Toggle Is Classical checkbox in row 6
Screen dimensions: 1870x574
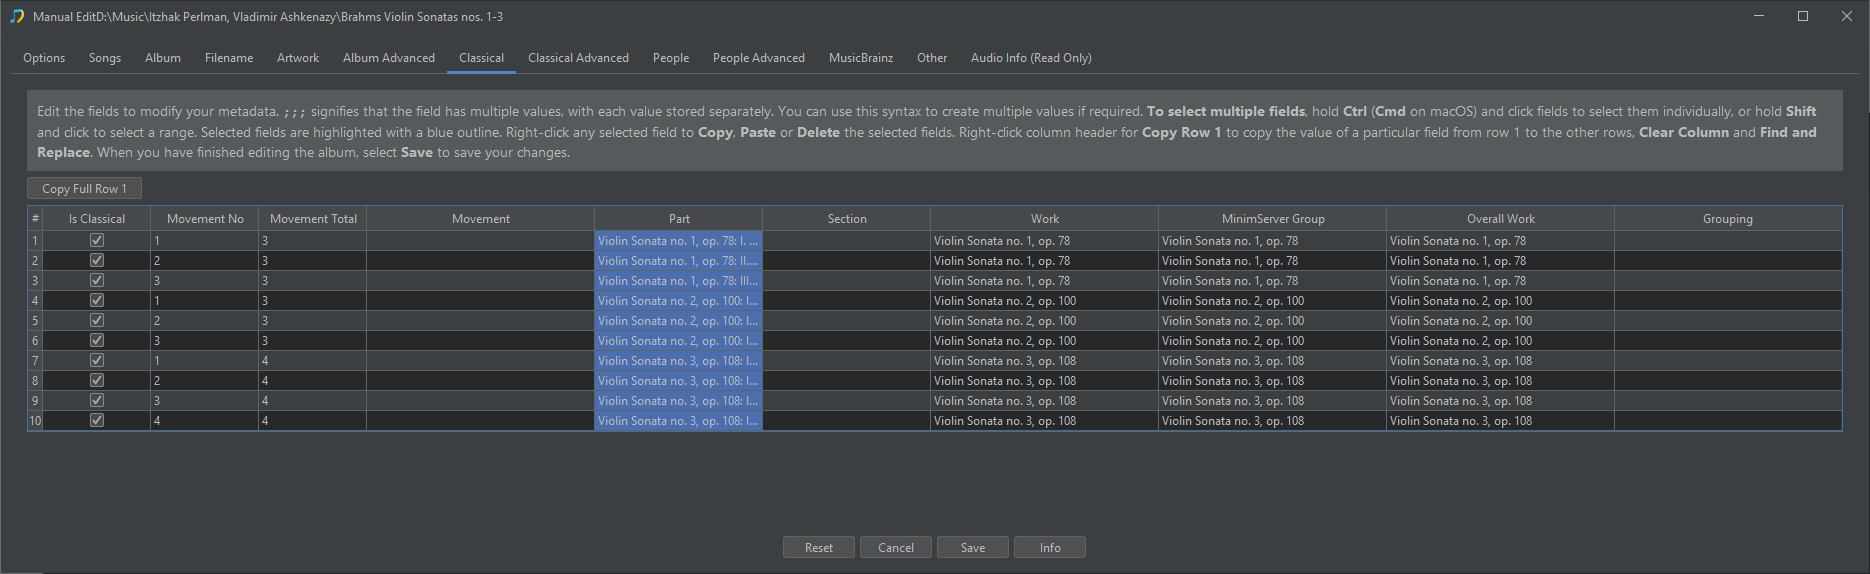coord(97,340)
